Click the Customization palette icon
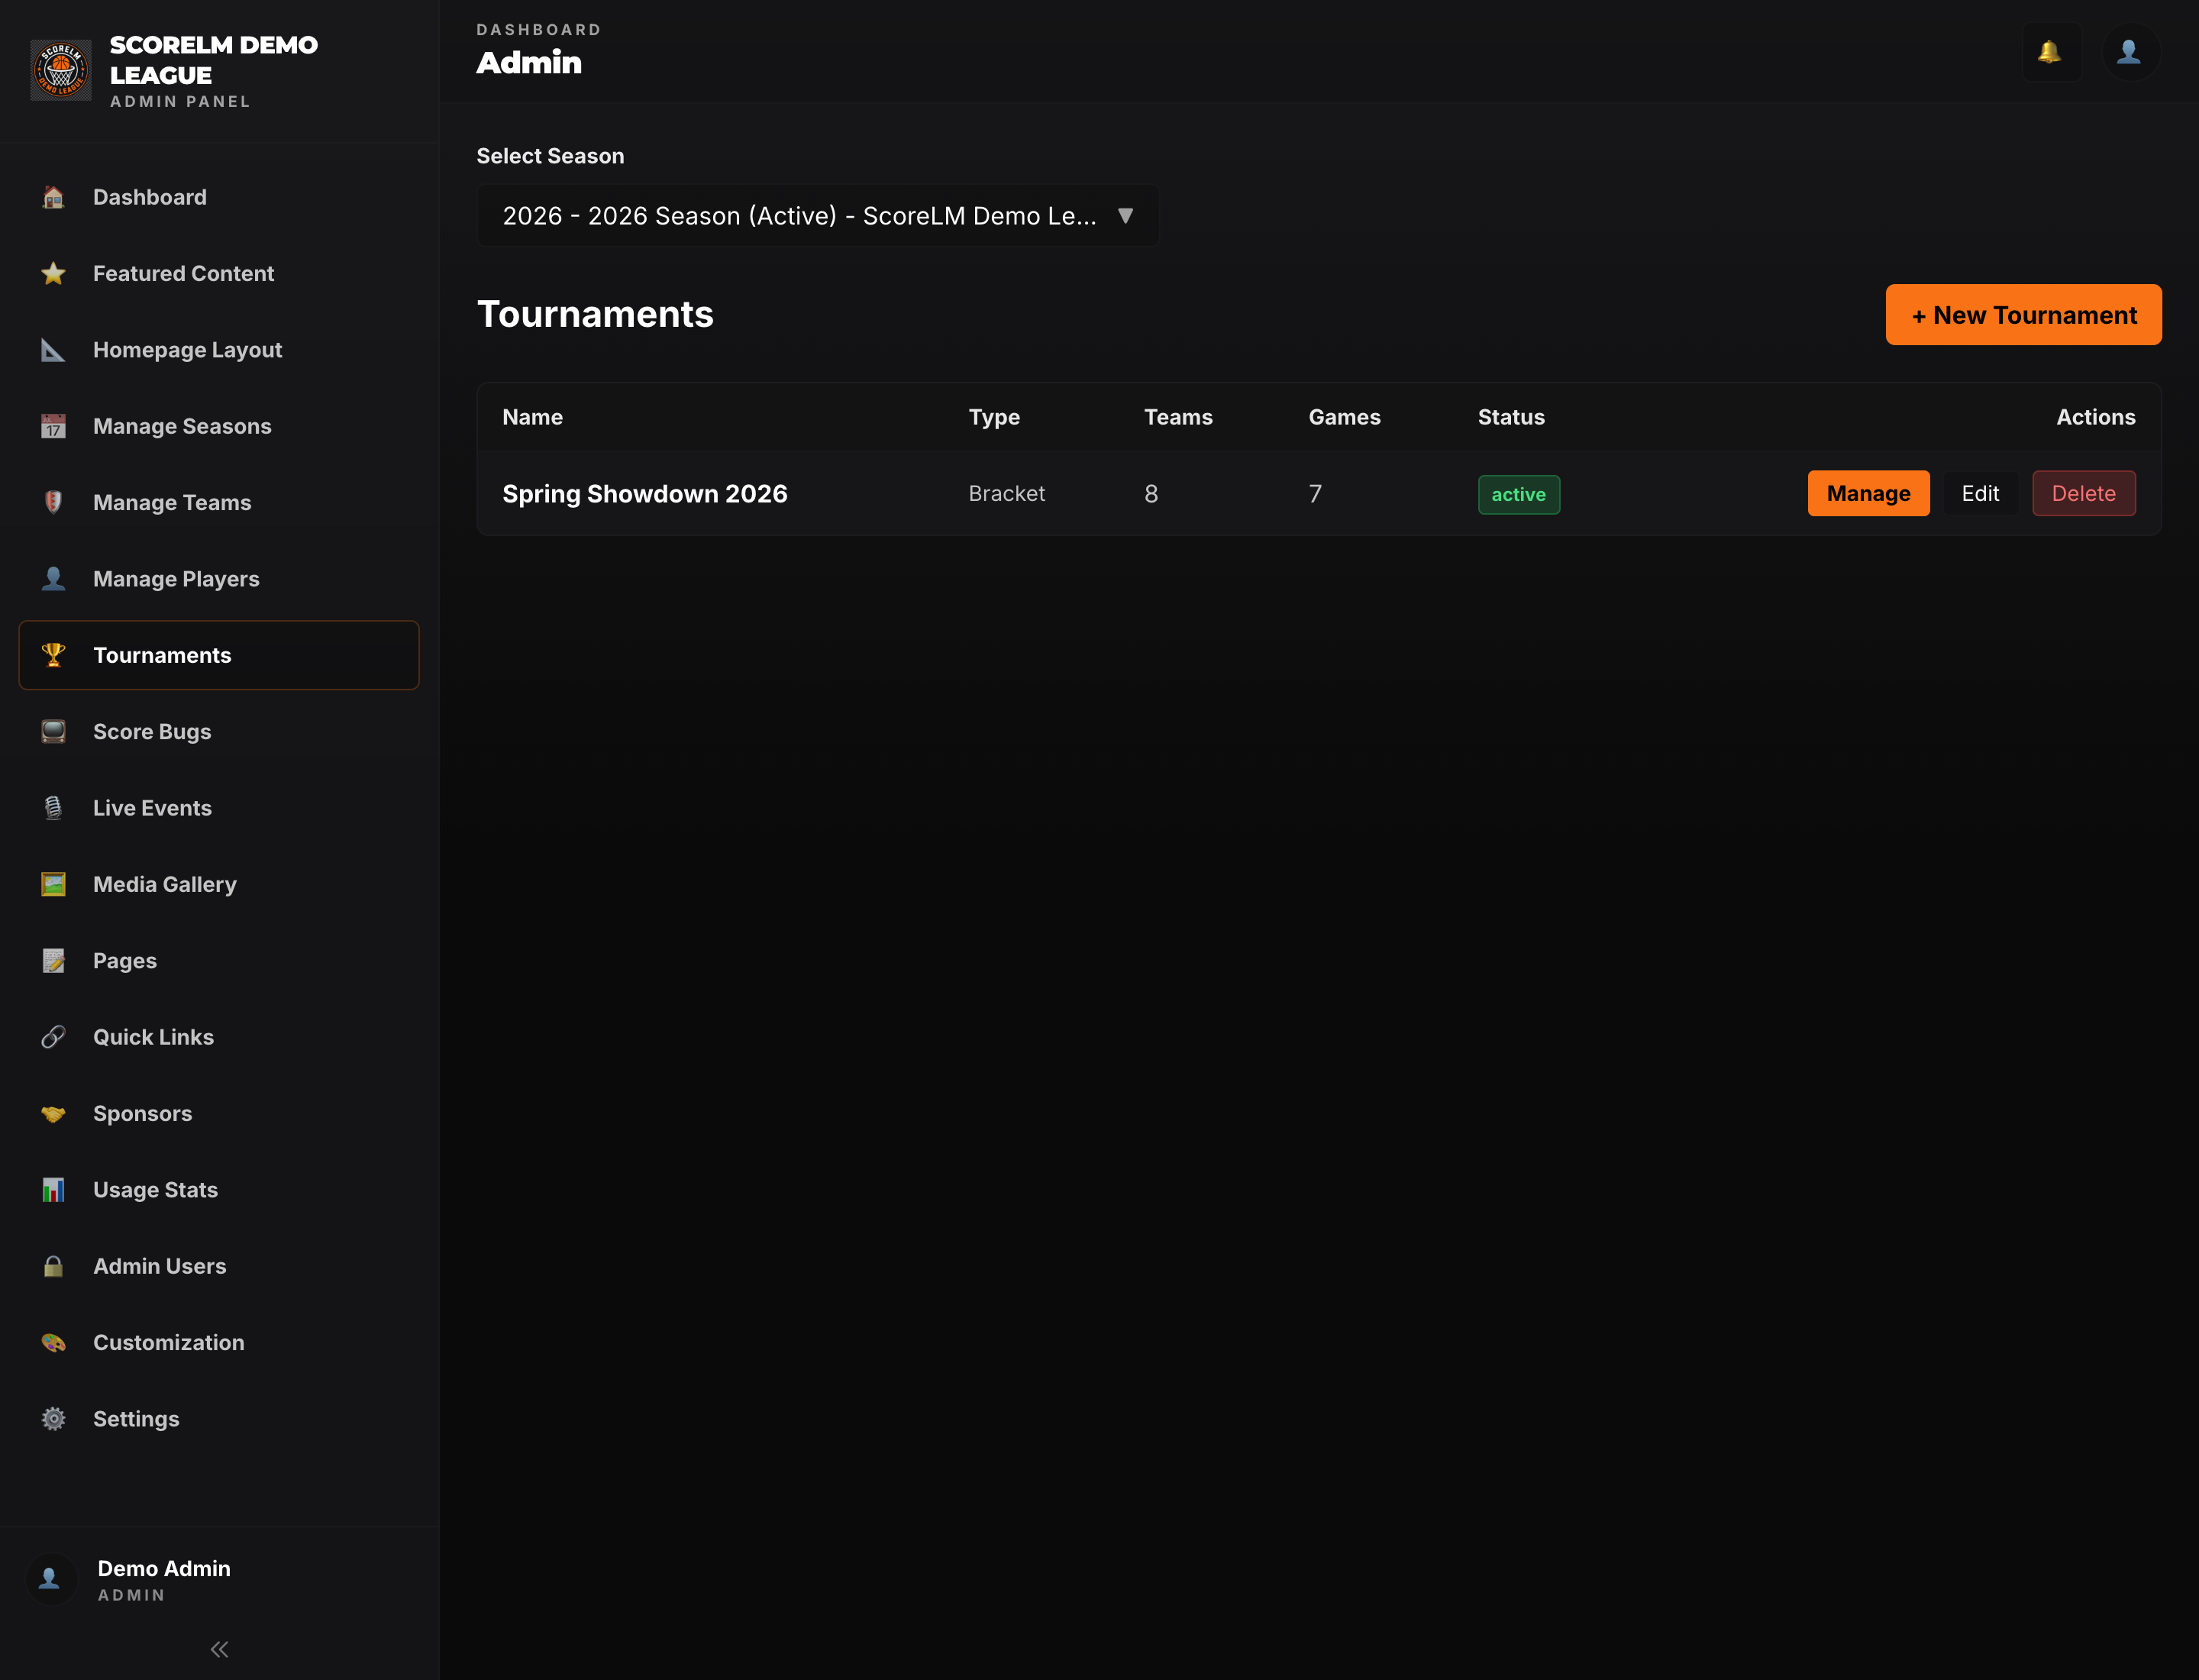The width and height of the screenshot is (2199, 1680). click(x=53, y=1342)
